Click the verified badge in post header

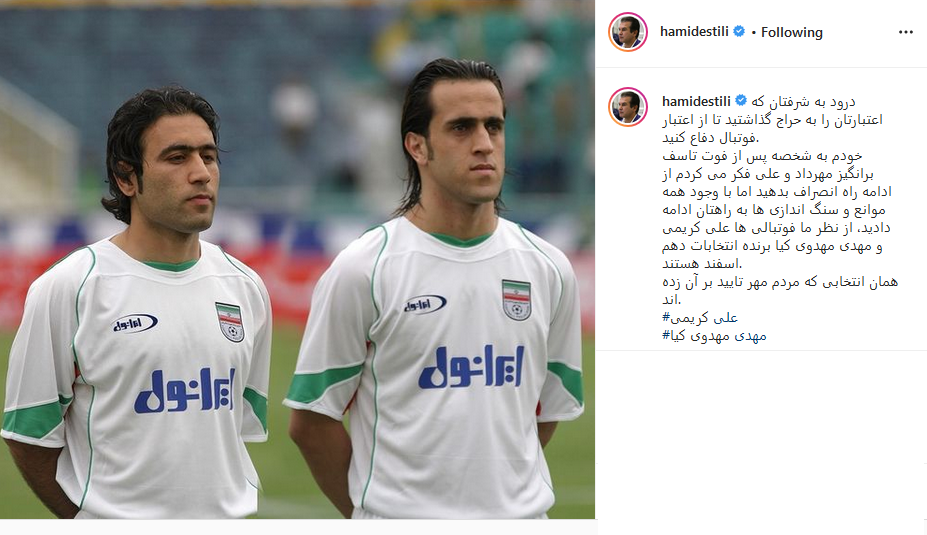[x=739, y=31]
